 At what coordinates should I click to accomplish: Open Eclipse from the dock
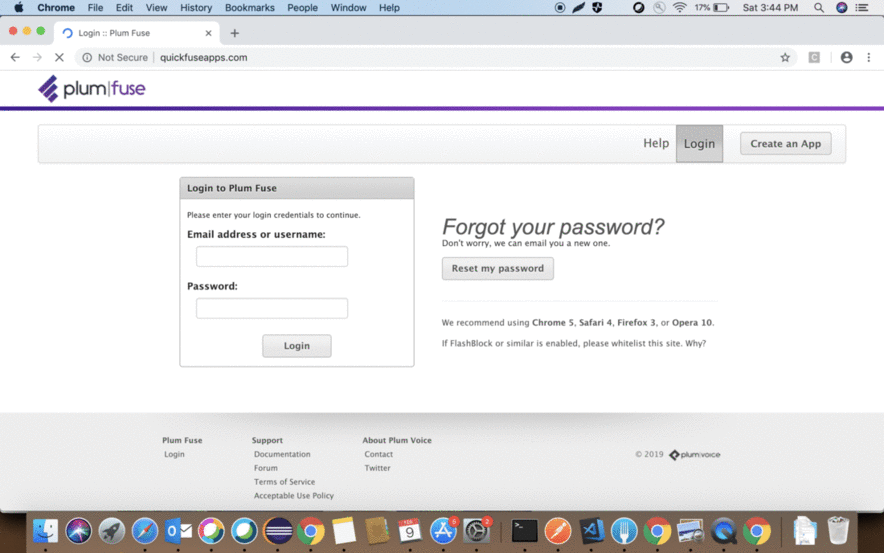(278, 530)
